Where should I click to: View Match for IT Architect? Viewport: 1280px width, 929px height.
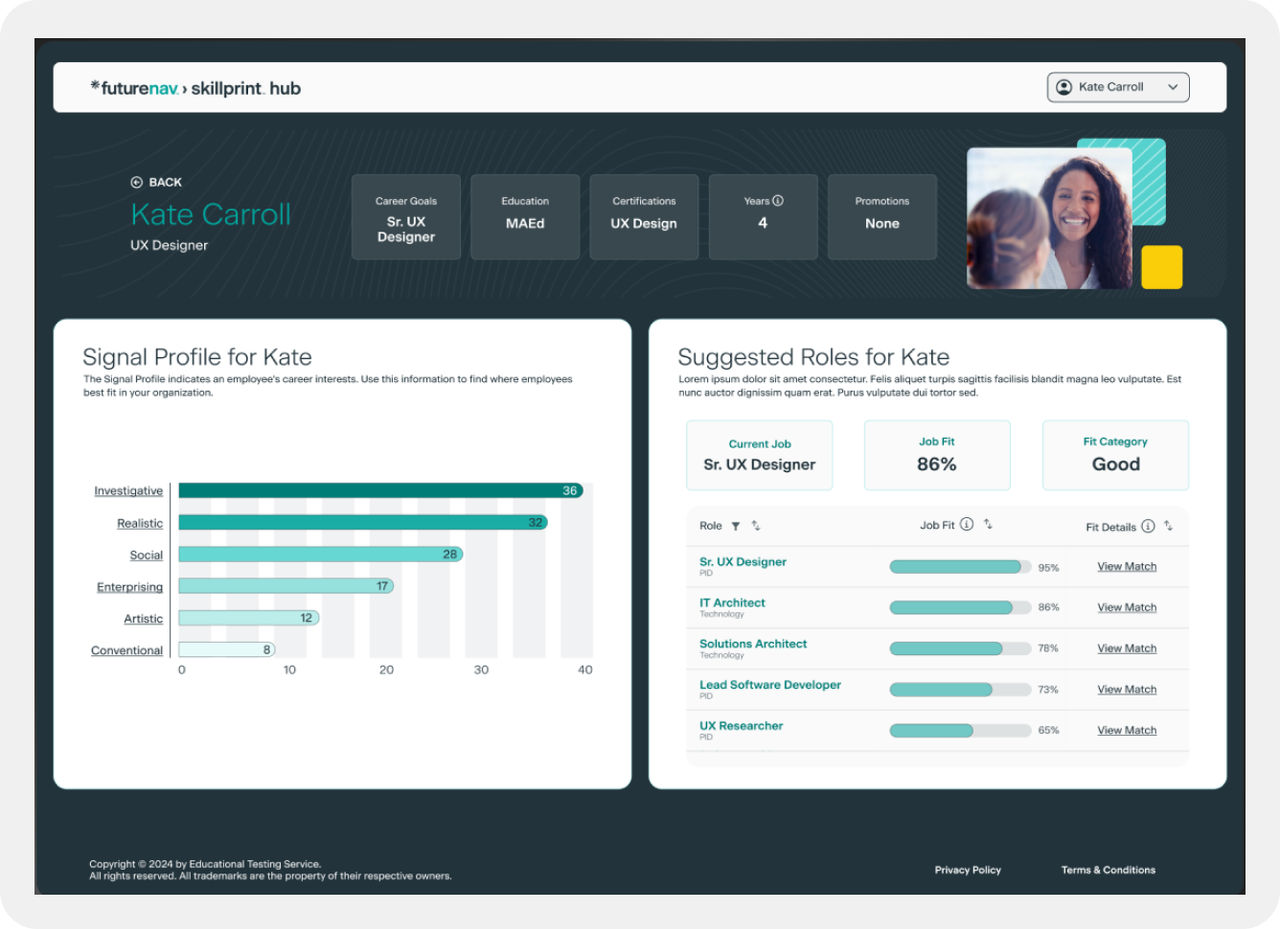pos(1126,608)
